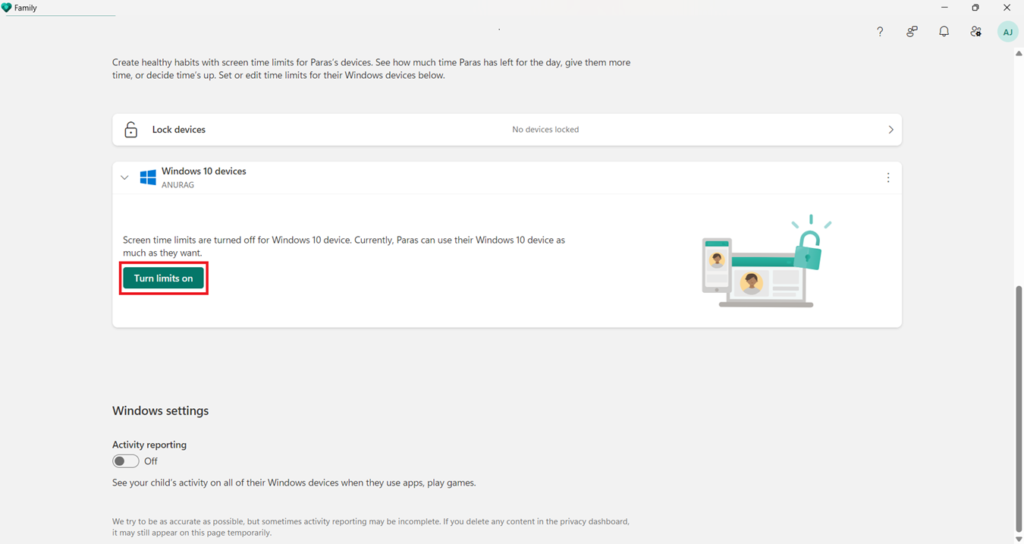Image resolution: width=1024 pixels, height=544 pixels.
Task: Open the three-dot menu for Windows 10 devices
Action: [888, 178]
